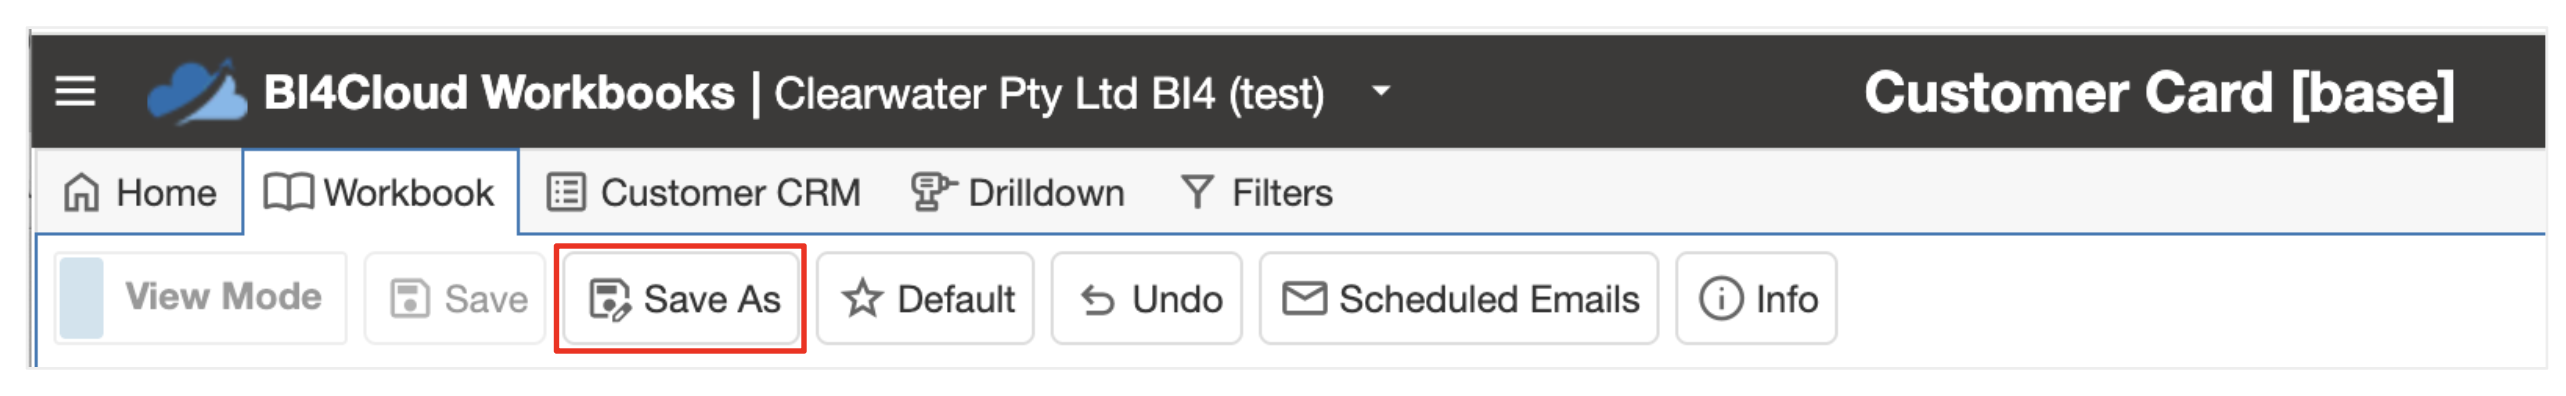This screenshot has width=2566, height=396.
Task: Click the Default star icon
Action: click(862, 299)
